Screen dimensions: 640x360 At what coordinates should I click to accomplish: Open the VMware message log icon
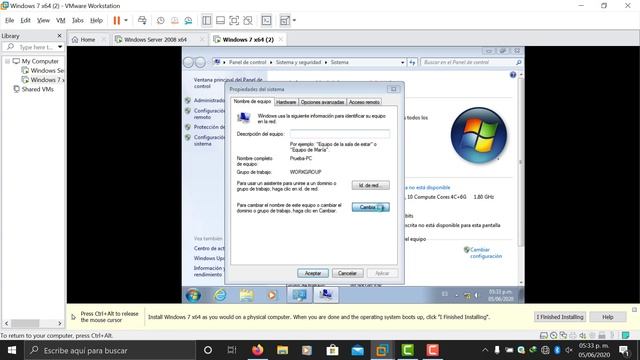(625, 336)
